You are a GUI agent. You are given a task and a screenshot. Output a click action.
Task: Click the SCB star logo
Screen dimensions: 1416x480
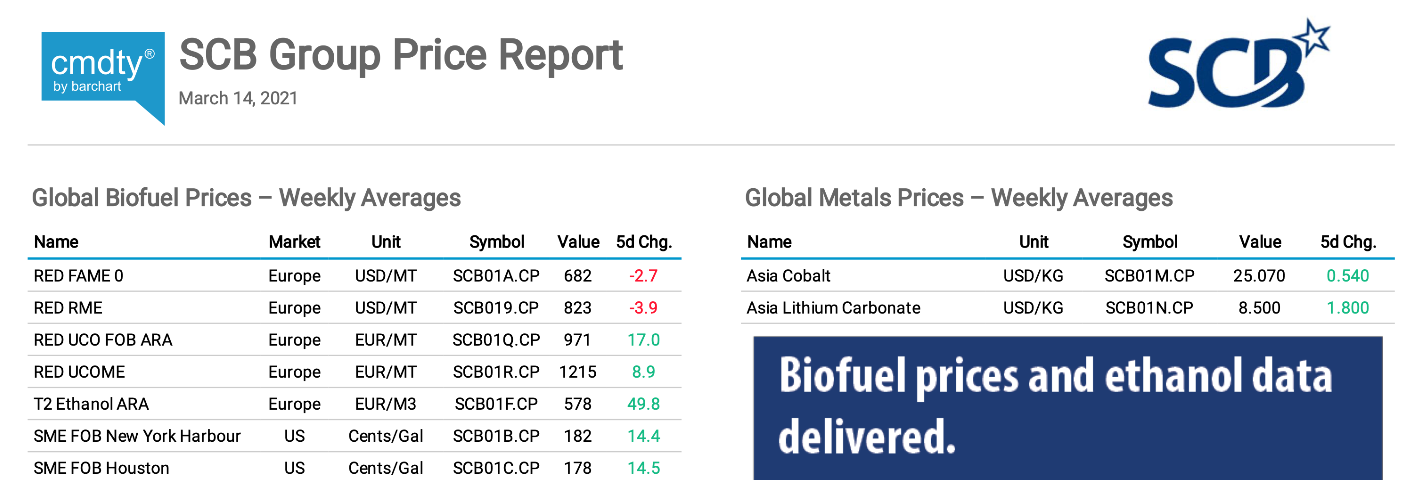[1238, 66]
